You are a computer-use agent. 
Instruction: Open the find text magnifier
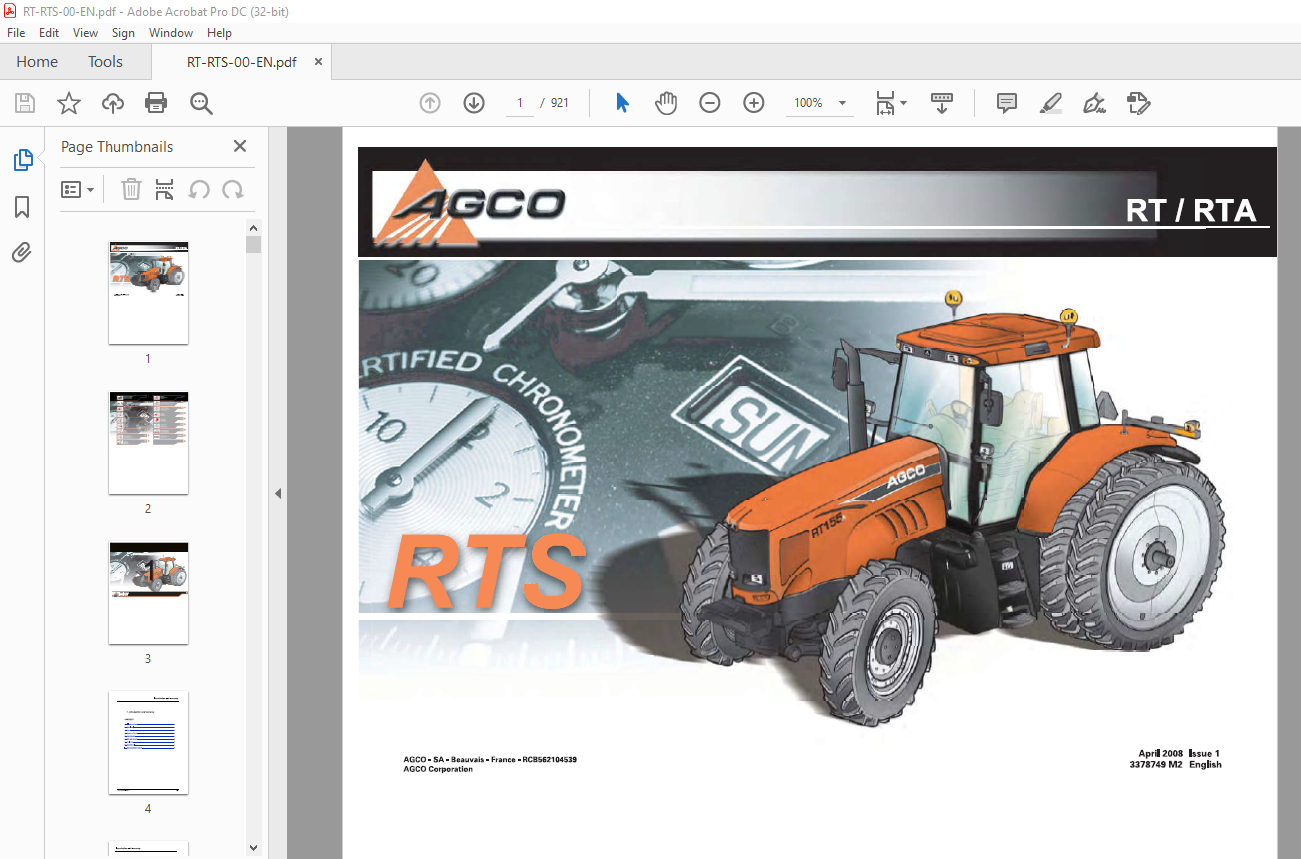point(201,103)
